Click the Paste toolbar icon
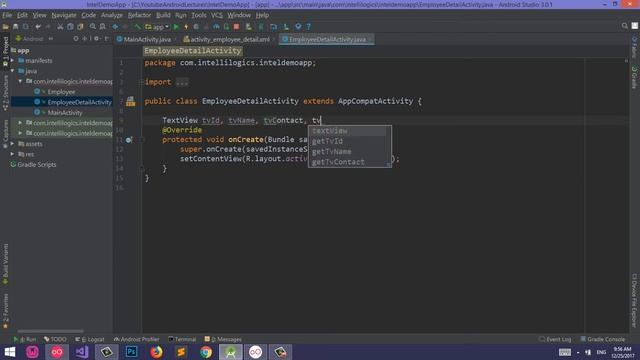This screenshot has height=360, width=640. click(80, 27)
